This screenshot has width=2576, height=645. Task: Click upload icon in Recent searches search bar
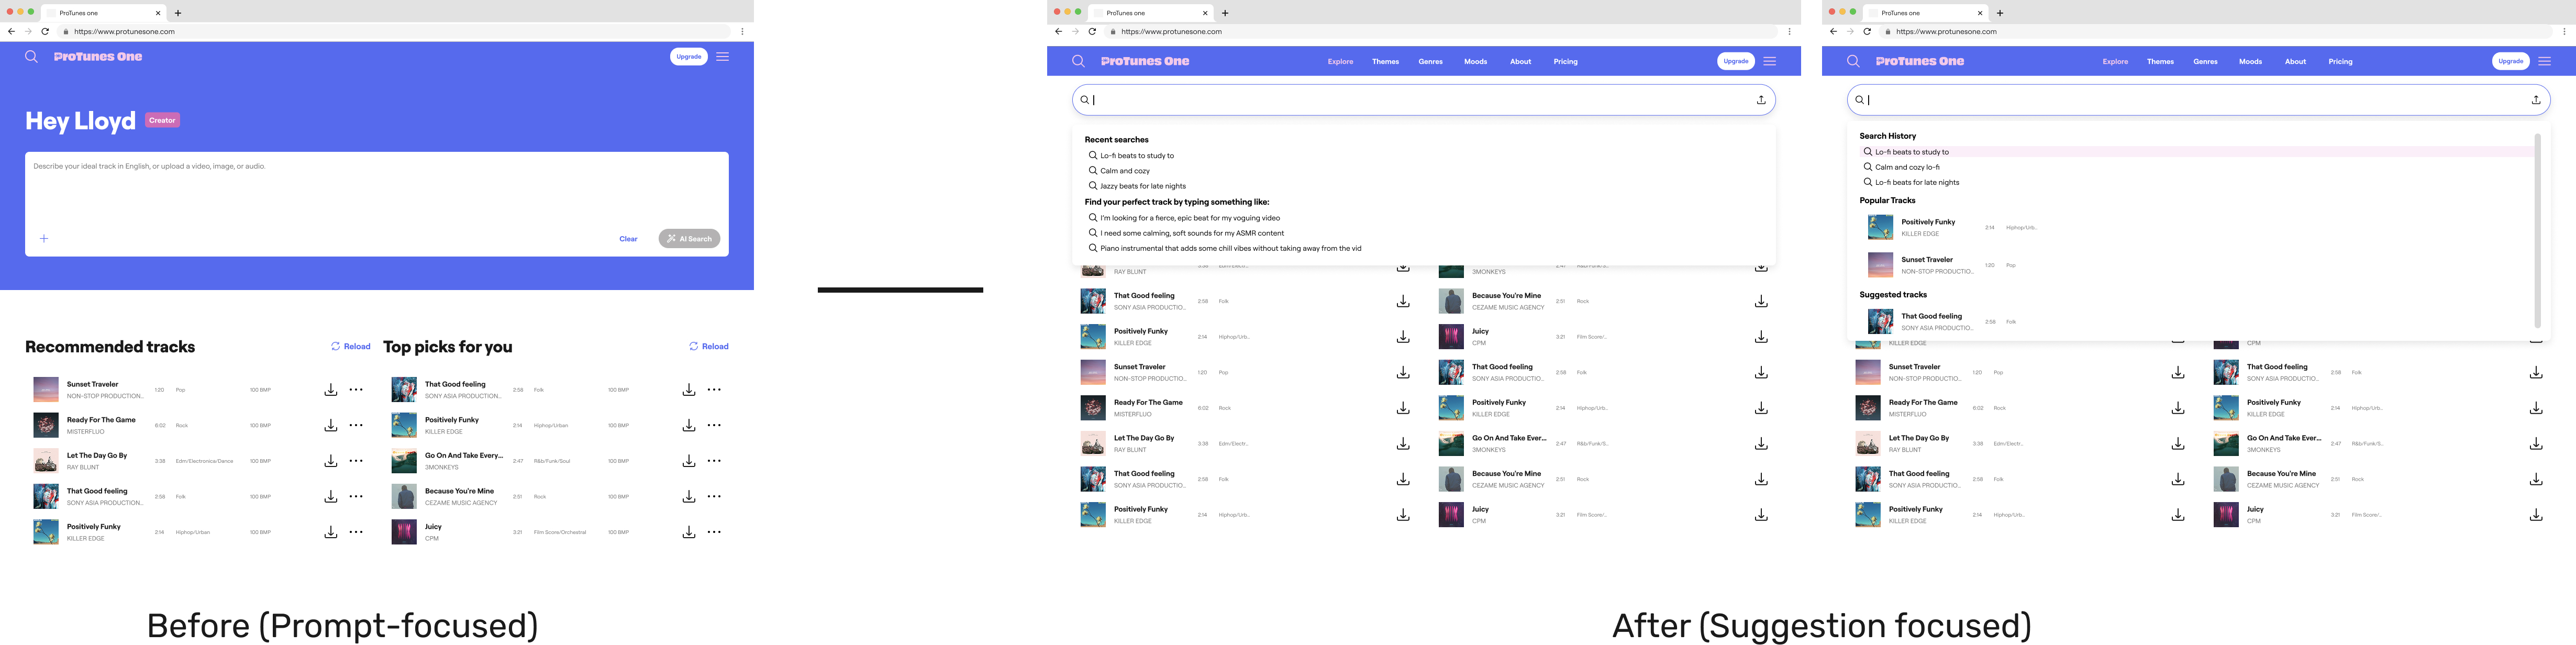(x=1761, y=100)
